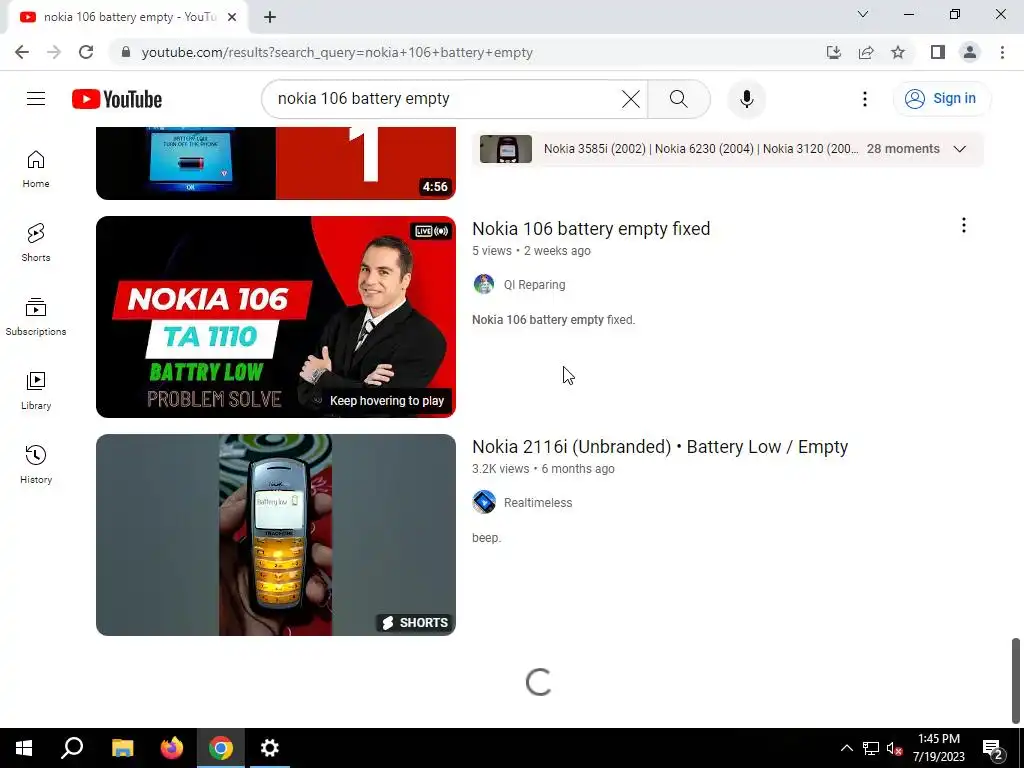Open Chrome three-dot menu

click(1002, 52)
